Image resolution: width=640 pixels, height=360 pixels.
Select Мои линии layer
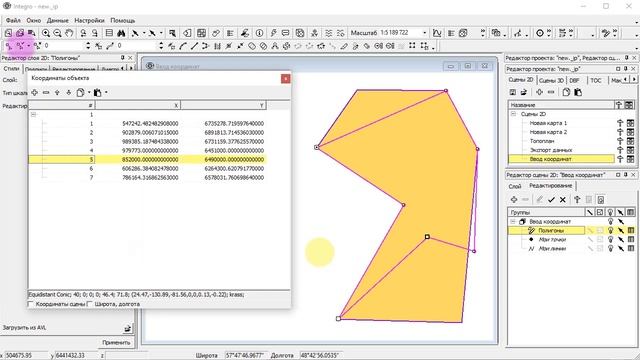(552, 249)
